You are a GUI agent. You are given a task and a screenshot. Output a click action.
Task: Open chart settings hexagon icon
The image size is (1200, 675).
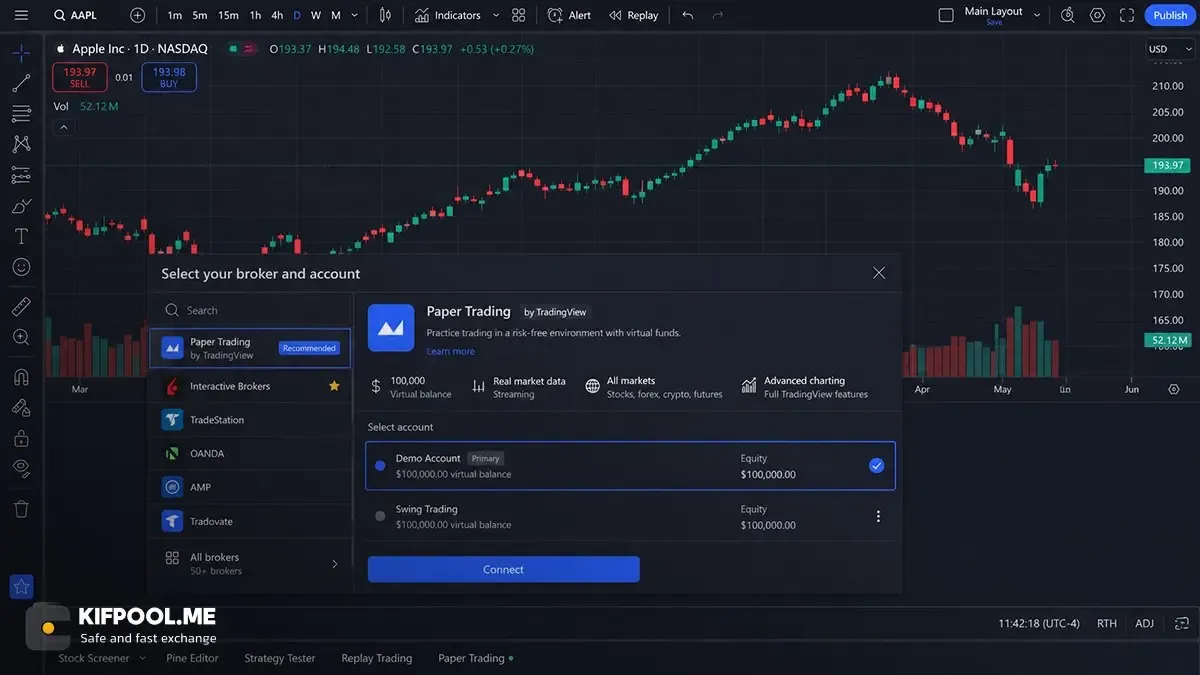[x=1098, y=15]
